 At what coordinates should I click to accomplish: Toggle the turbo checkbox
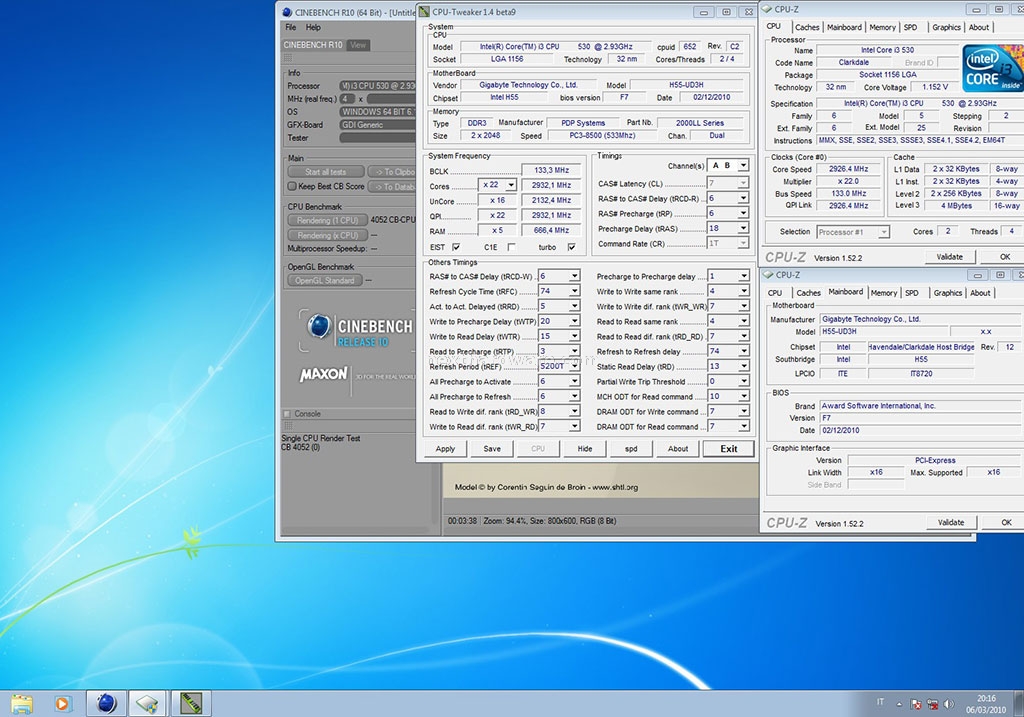(571, 247)
